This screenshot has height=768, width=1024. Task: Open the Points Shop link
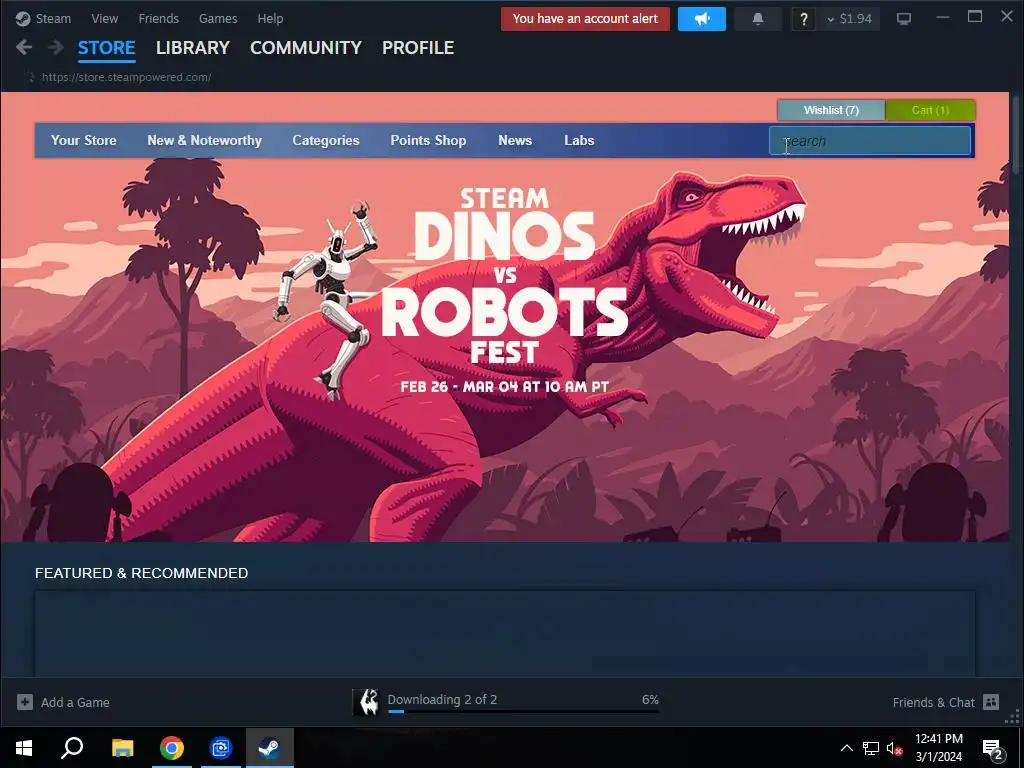tap(428, 140)
